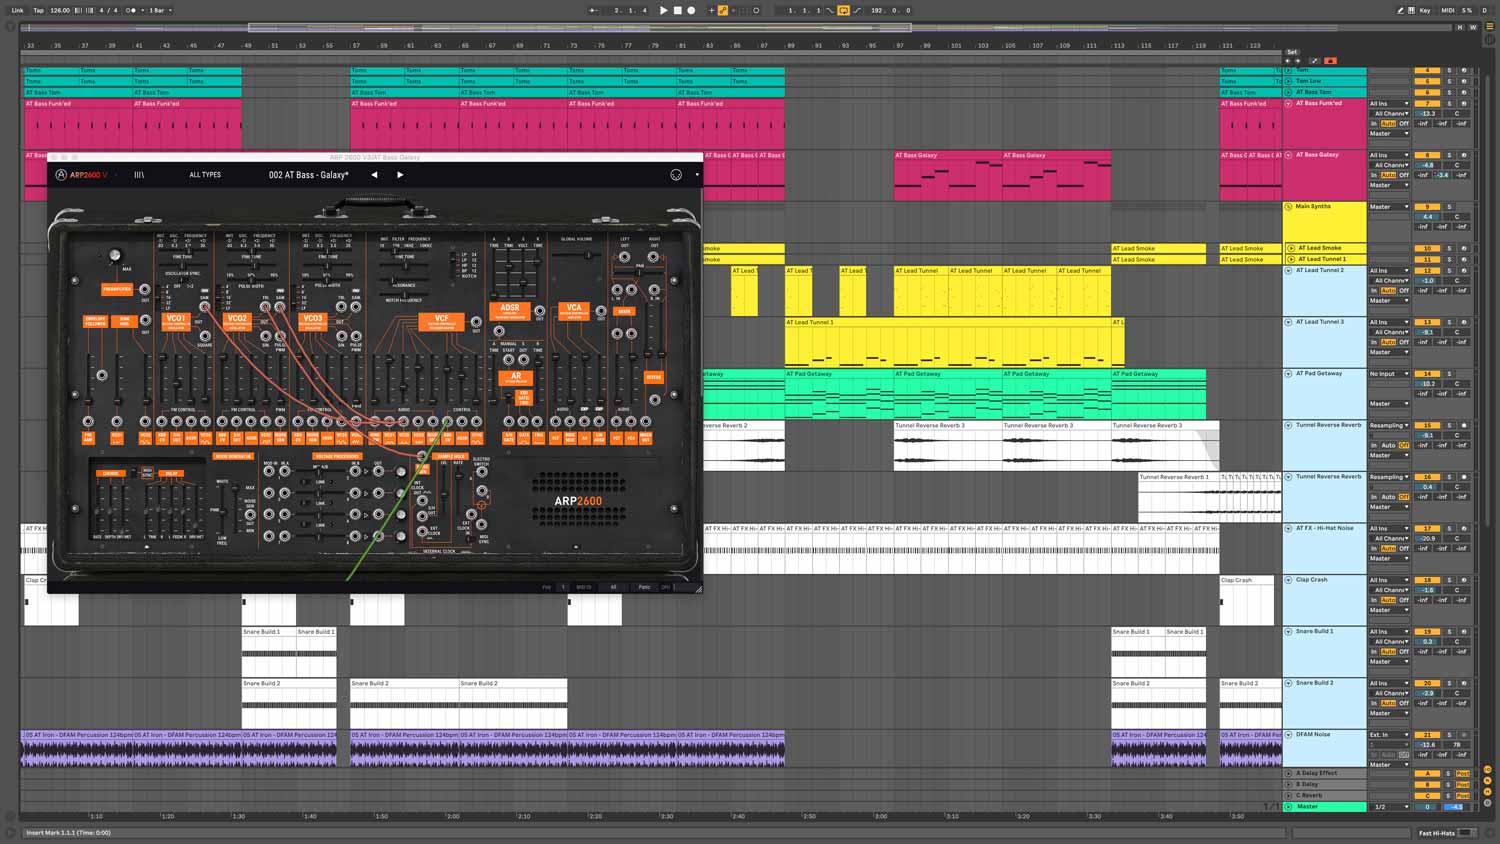Viewport: 1500px width, 844px height.
Task: Click the Stop button in transport
Action: click(x=677, y=10)
